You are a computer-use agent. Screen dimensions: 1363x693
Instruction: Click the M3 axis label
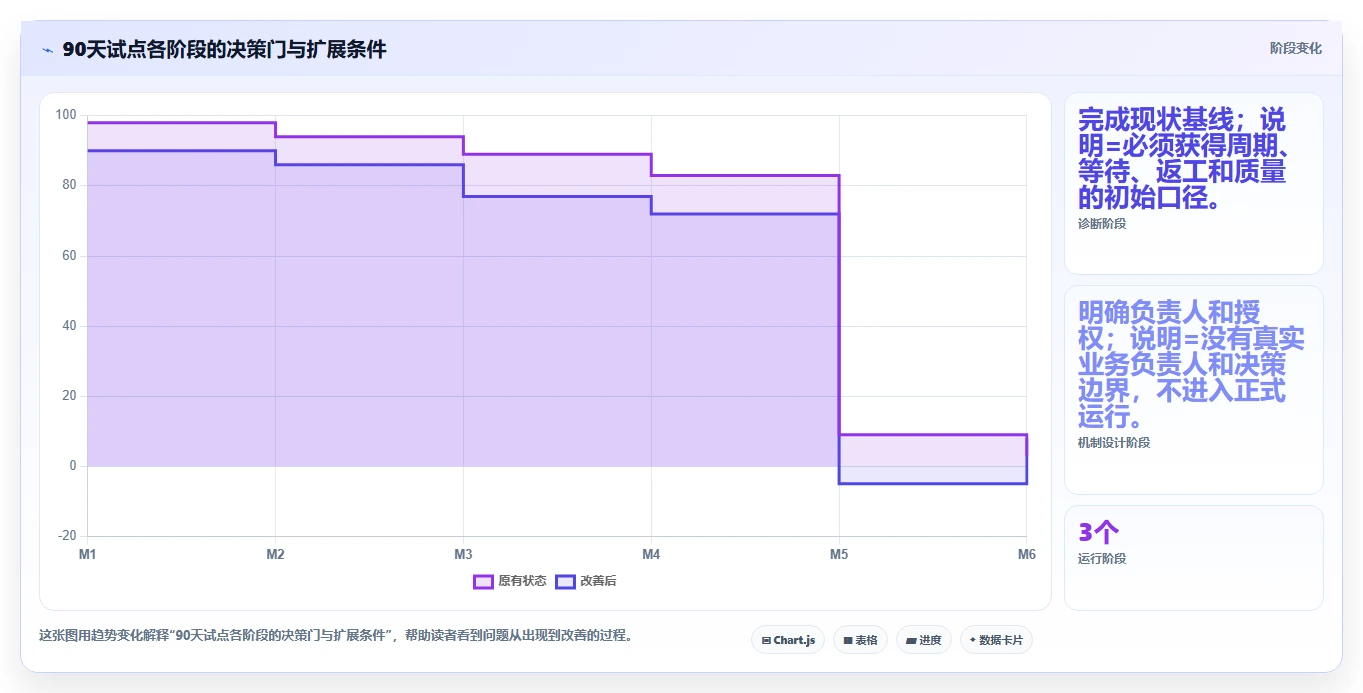point(463,554)
